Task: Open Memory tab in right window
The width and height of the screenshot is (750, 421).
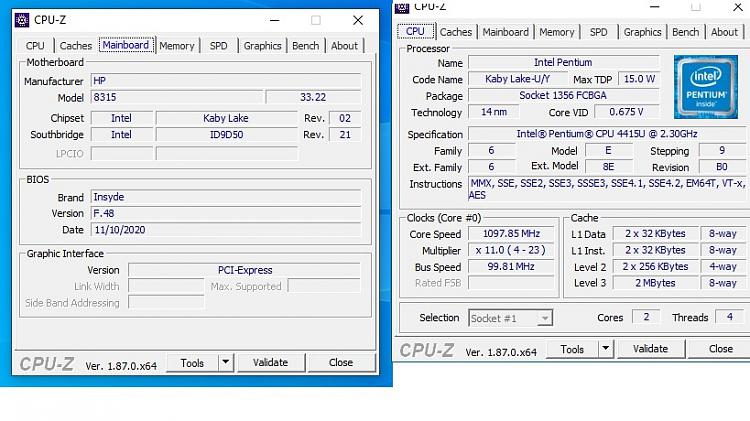Action: (x=557, y=32)
